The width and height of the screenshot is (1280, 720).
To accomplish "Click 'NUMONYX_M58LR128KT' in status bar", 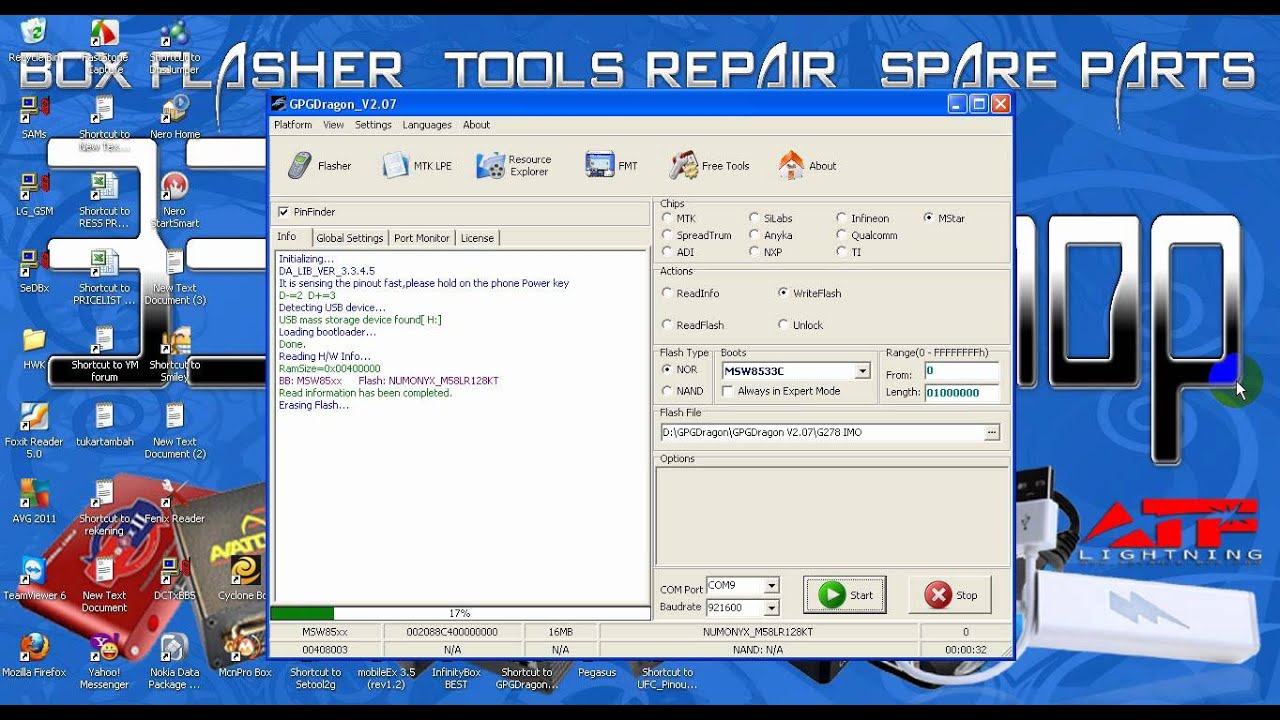I will coord(758,632).
